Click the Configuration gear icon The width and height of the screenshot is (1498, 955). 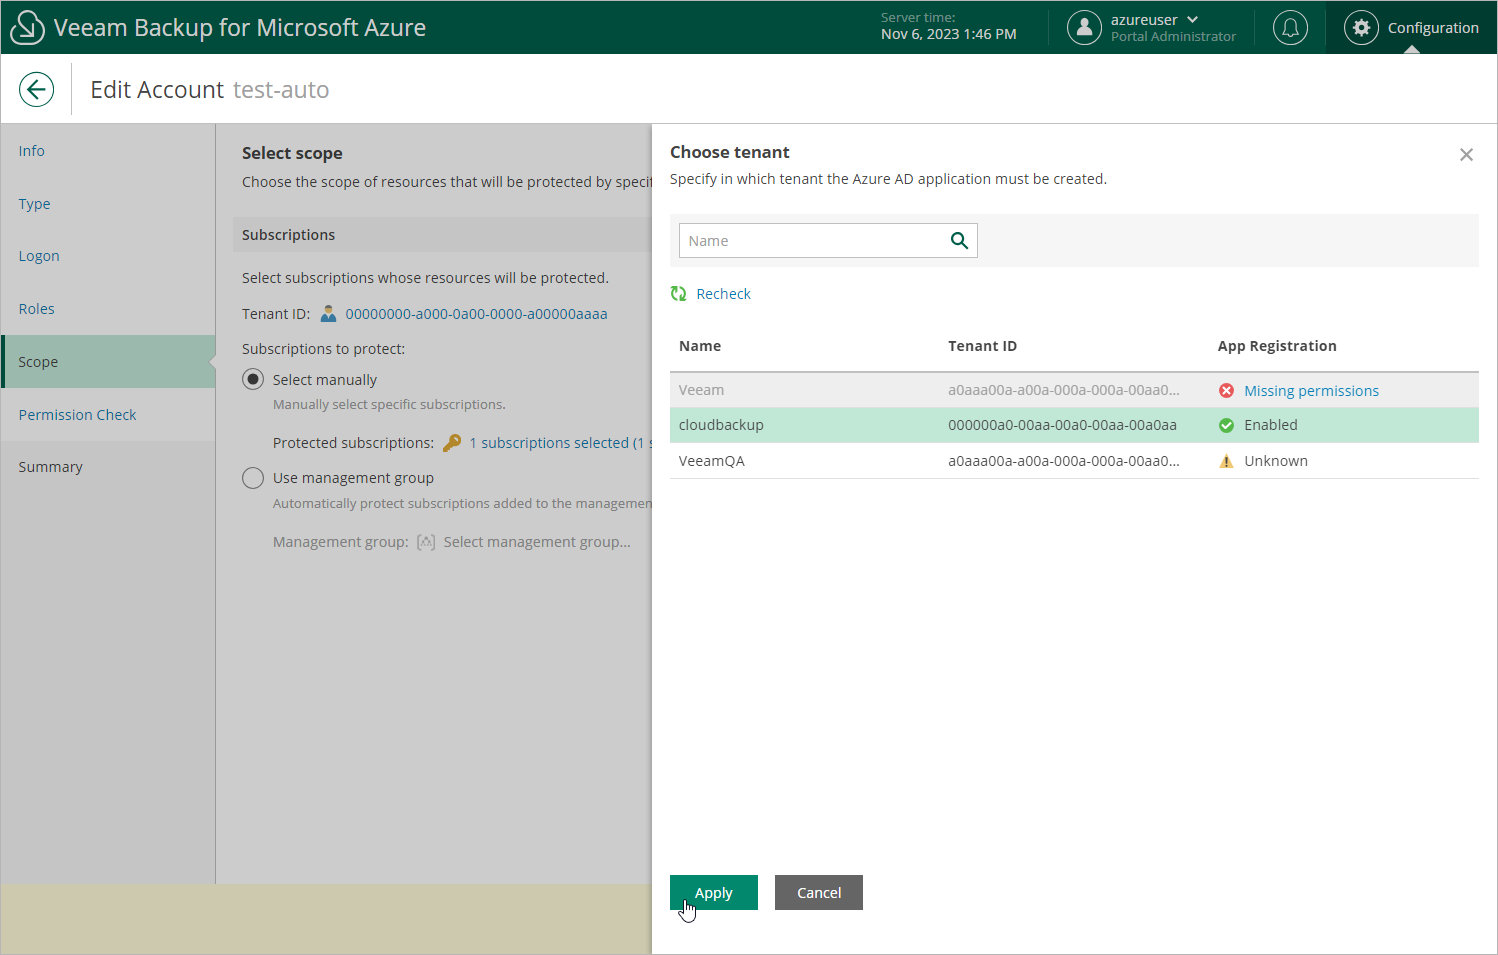(1361, 27)
